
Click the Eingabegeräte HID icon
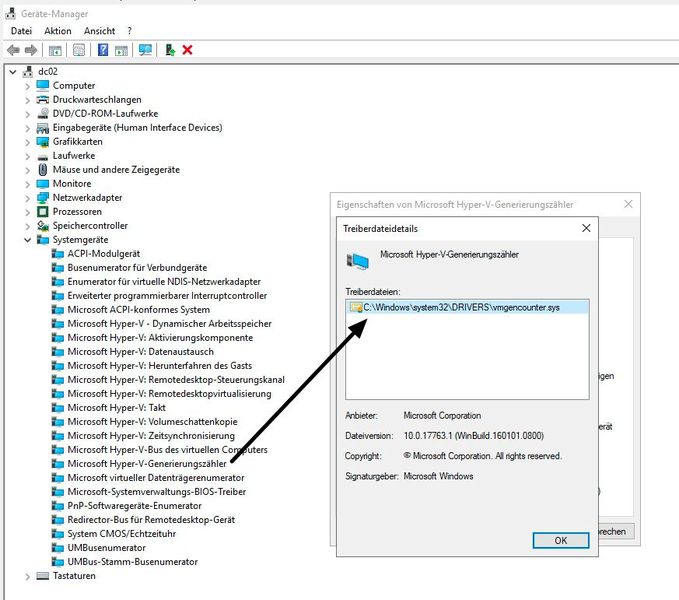click(x=42, y=128)
